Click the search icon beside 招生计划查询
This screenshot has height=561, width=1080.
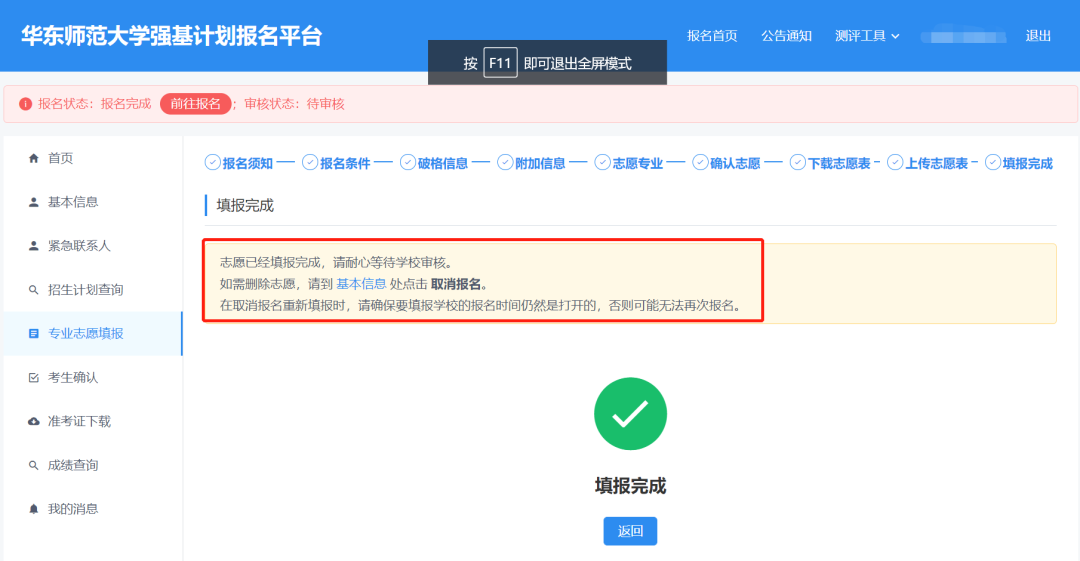click(x=33, y=290)
